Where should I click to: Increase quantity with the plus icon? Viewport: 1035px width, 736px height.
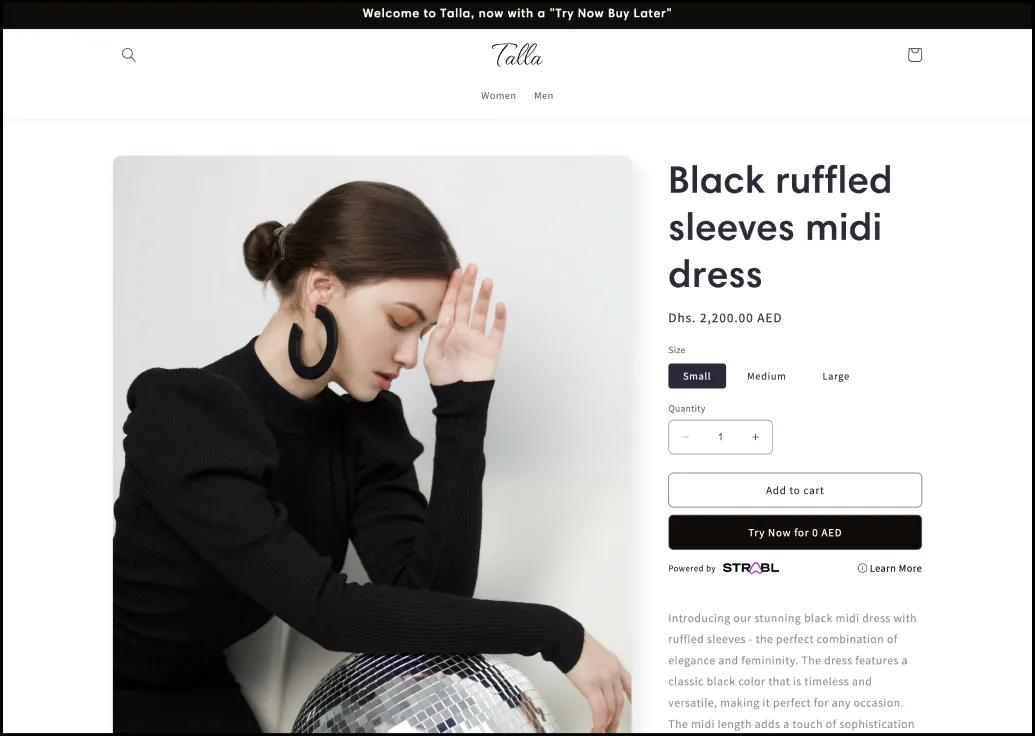click(755, 437)
